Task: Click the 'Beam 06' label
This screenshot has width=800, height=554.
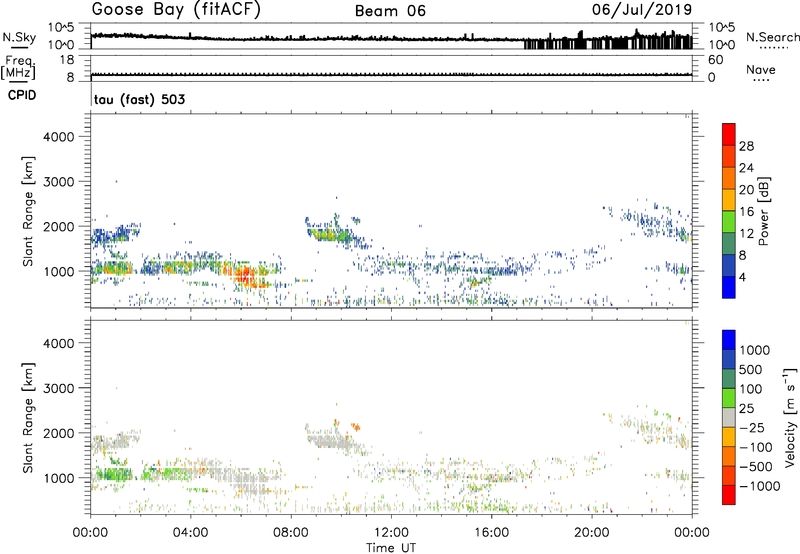Action: click(390, 11)
